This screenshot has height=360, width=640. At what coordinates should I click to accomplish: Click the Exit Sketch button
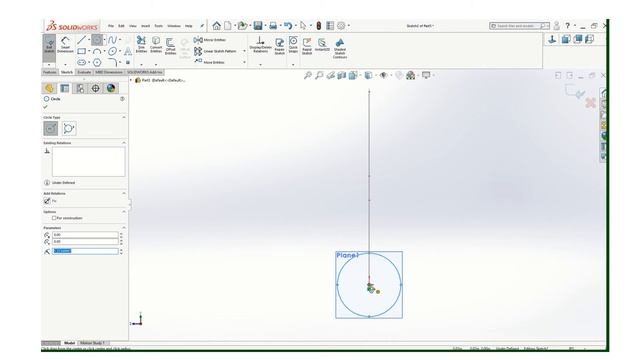[49, 47]
